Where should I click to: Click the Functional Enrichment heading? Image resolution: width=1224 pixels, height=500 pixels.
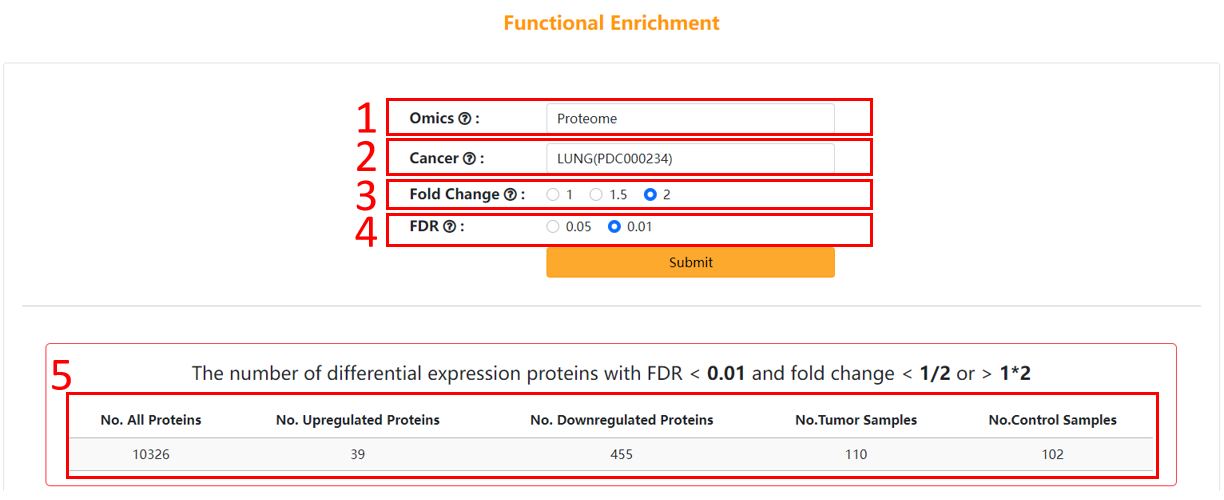(x=611, y=23)
